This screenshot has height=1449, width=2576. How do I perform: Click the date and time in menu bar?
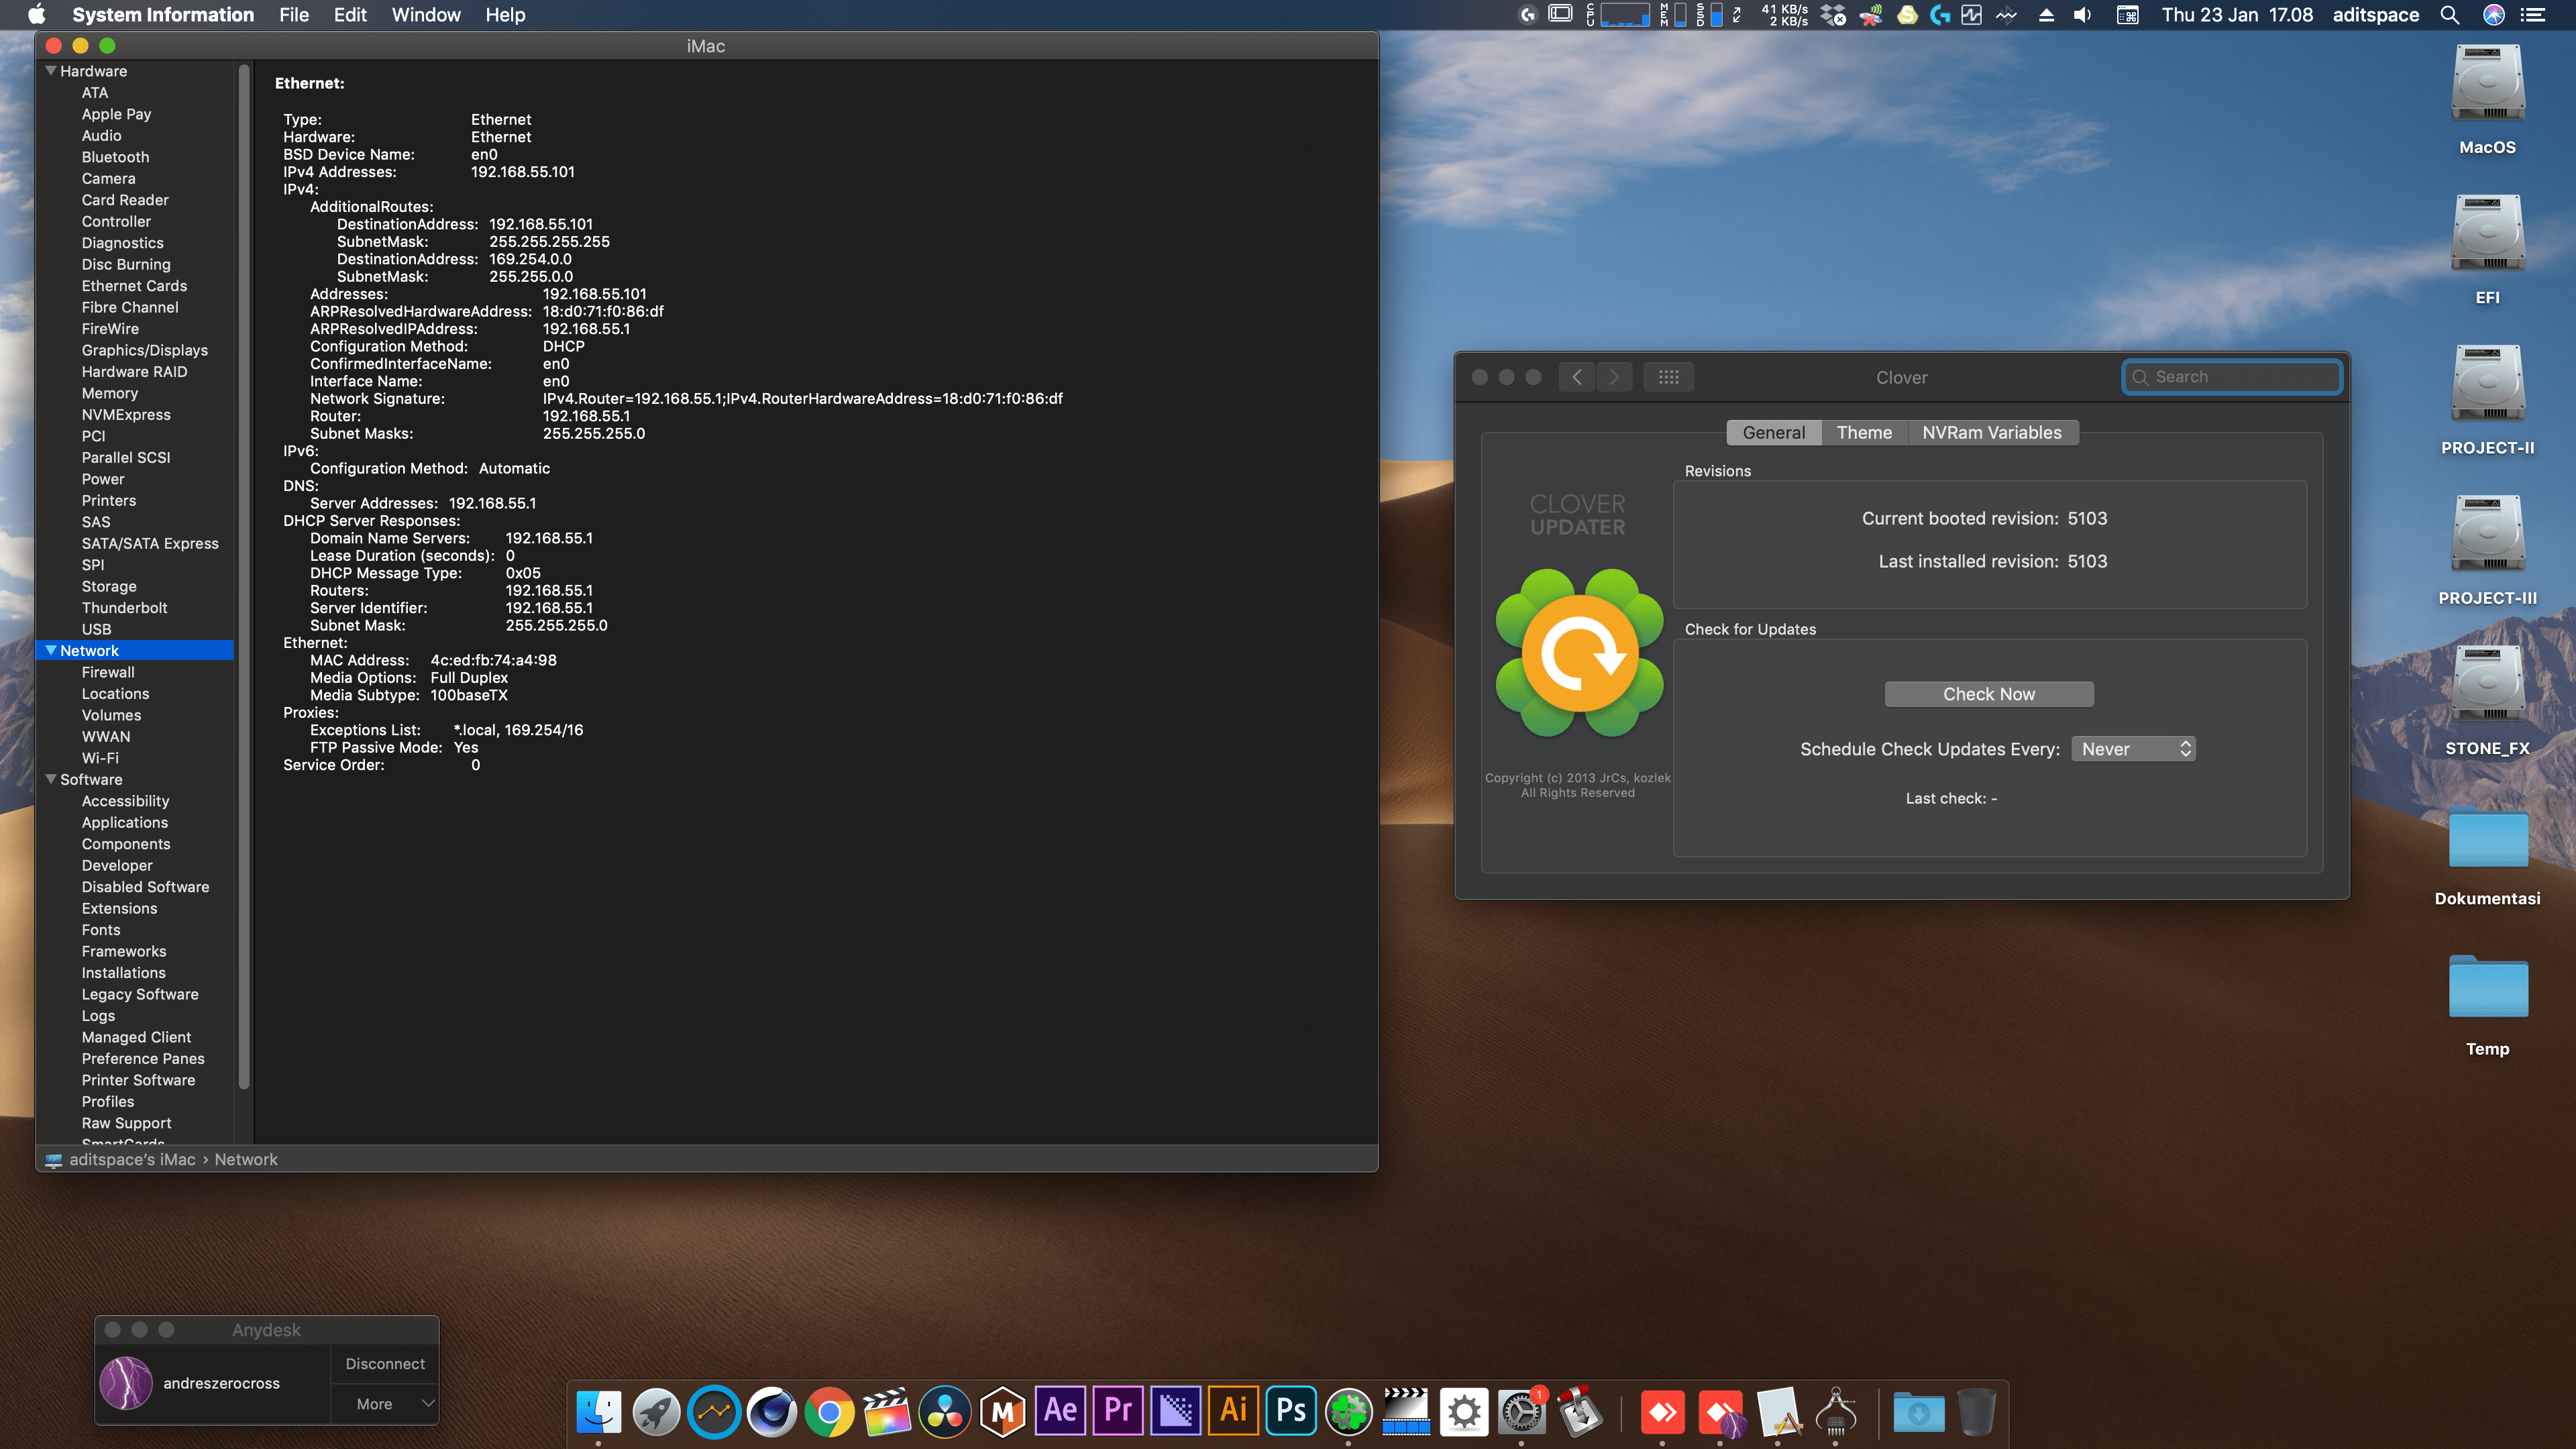[2237, 15]
